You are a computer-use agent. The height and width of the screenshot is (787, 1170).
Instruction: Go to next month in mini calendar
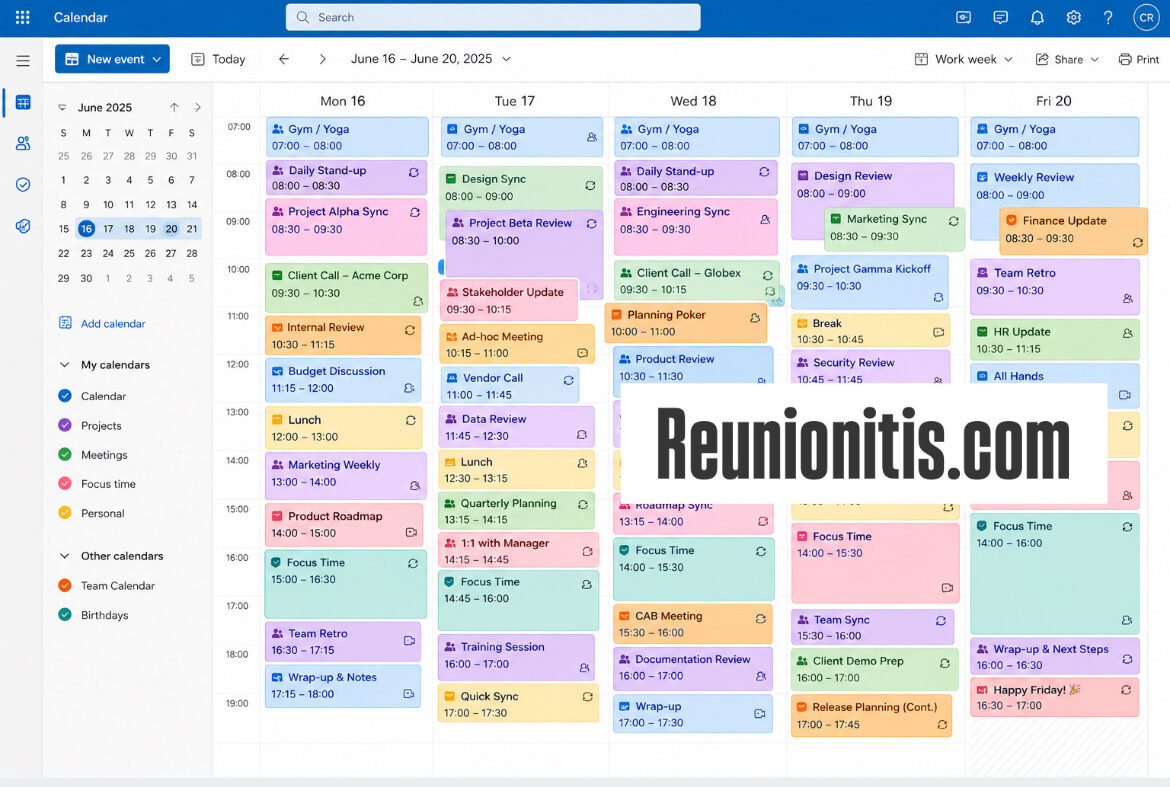click(197, 107)
